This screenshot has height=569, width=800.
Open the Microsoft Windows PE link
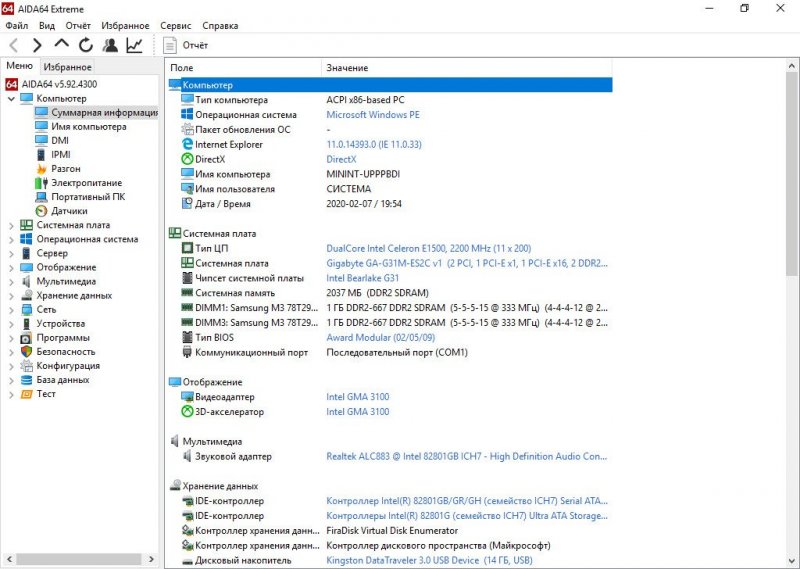coord(373,115)
